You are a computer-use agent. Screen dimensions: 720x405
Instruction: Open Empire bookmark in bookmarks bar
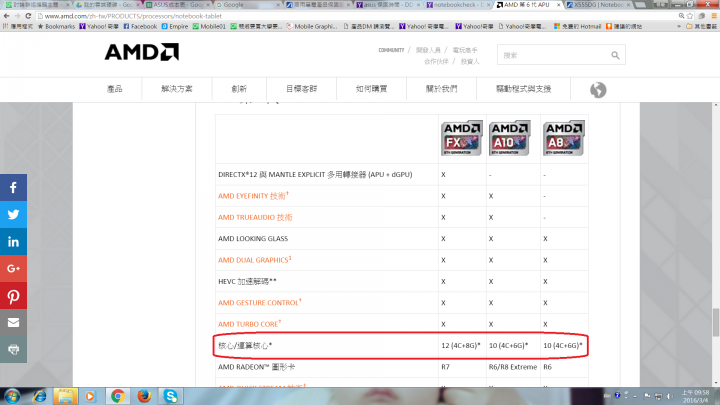tap(175, 27)
